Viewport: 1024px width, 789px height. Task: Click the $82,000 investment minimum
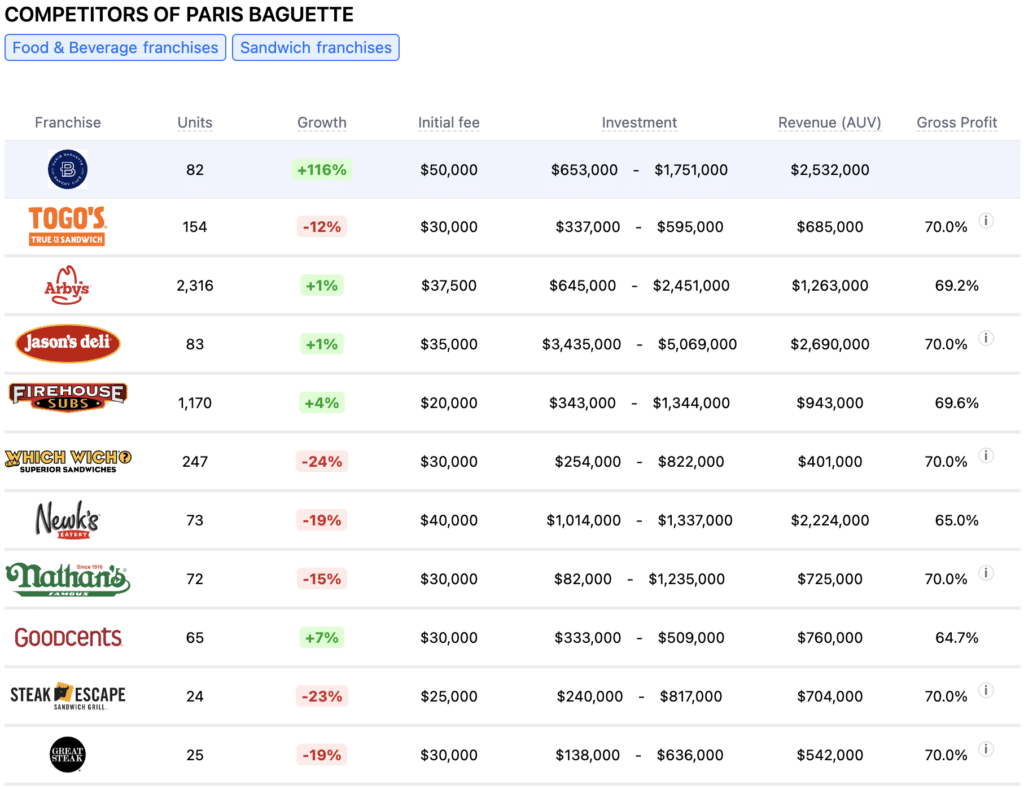click(x=583, y=579)
